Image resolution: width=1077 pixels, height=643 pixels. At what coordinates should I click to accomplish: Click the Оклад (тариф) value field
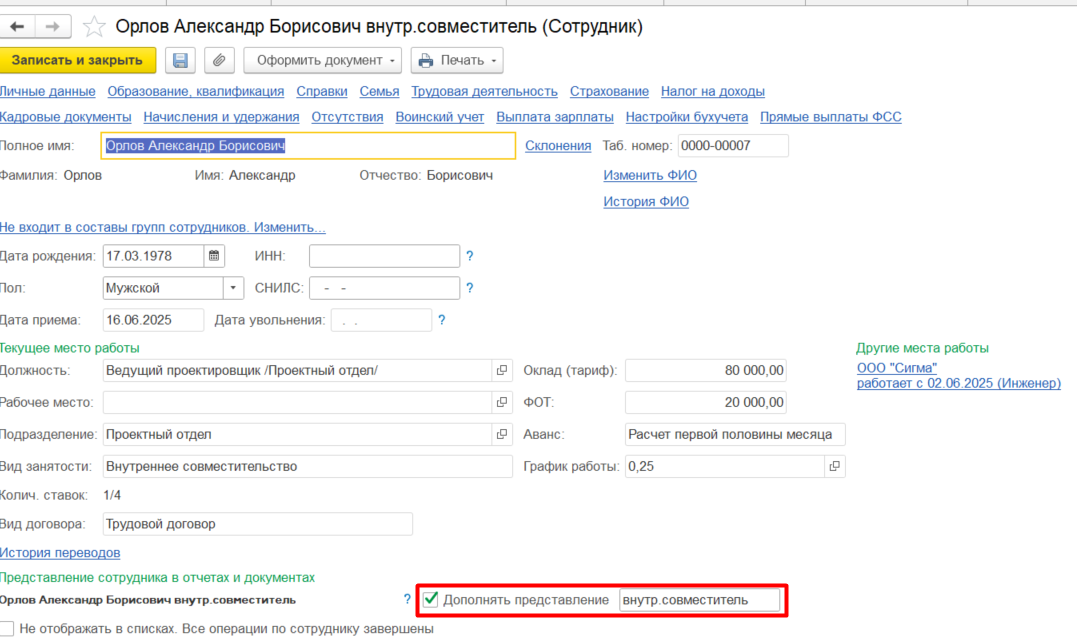706,370
